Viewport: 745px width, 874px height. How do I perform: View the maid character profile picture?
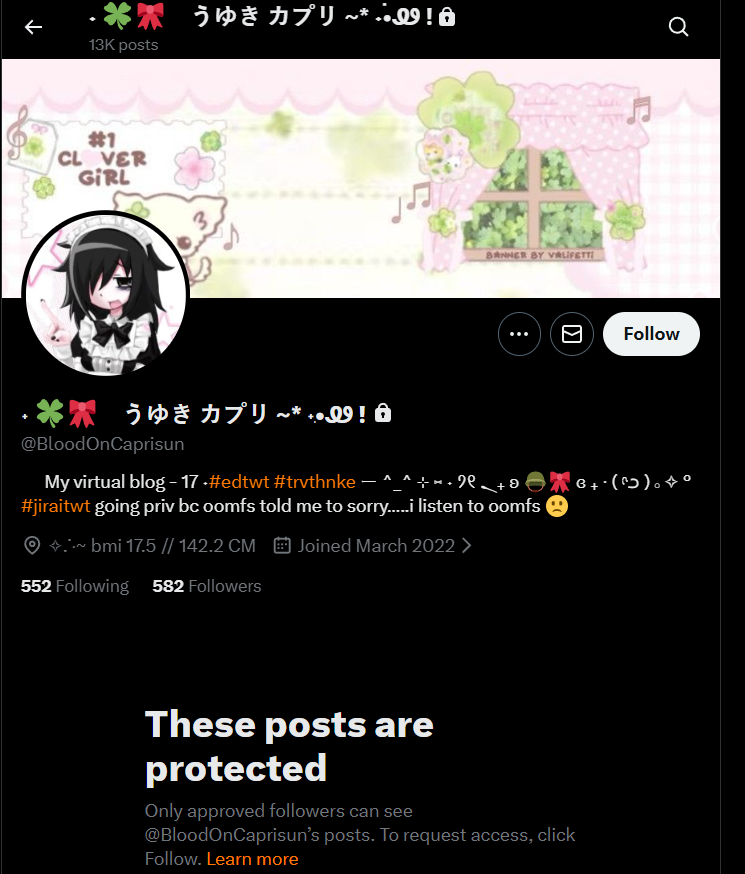point(105,294)
